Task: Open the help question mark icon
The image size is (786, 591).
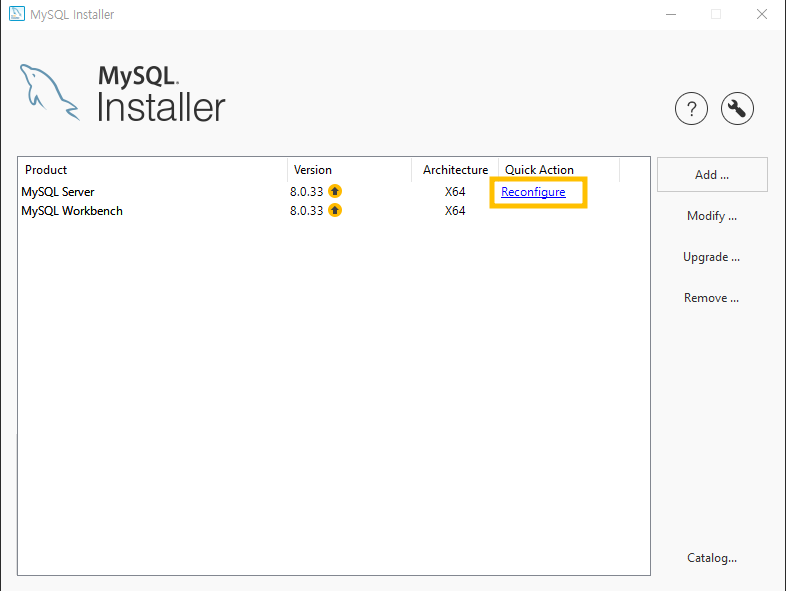Action: point(691,108)
